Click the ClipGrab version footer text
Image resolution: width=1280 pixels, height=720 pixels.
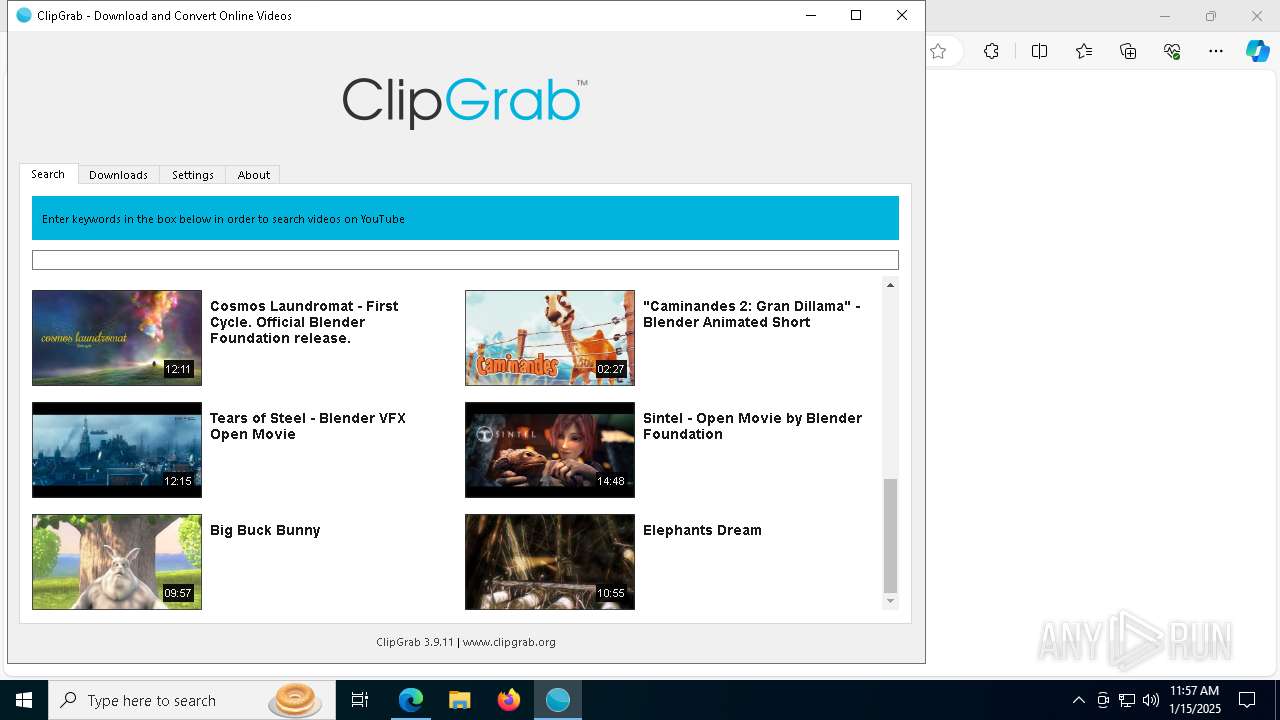point(466,642)
